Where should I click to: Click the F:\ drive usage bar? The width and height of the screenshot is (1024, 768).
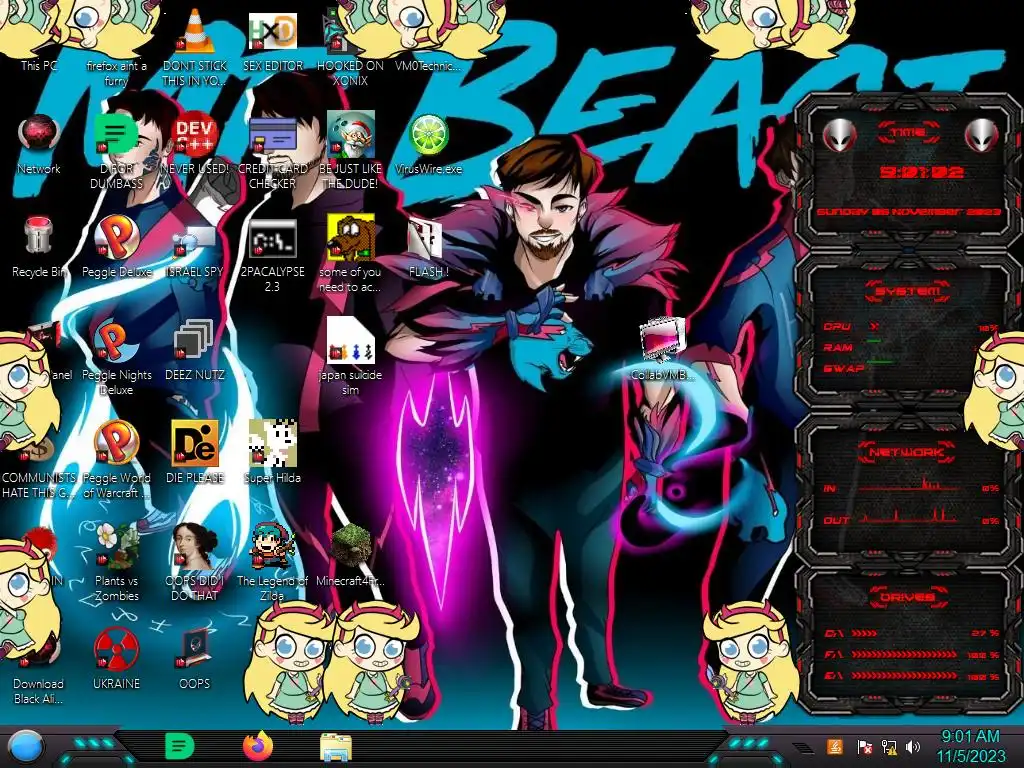coord(912,654)
